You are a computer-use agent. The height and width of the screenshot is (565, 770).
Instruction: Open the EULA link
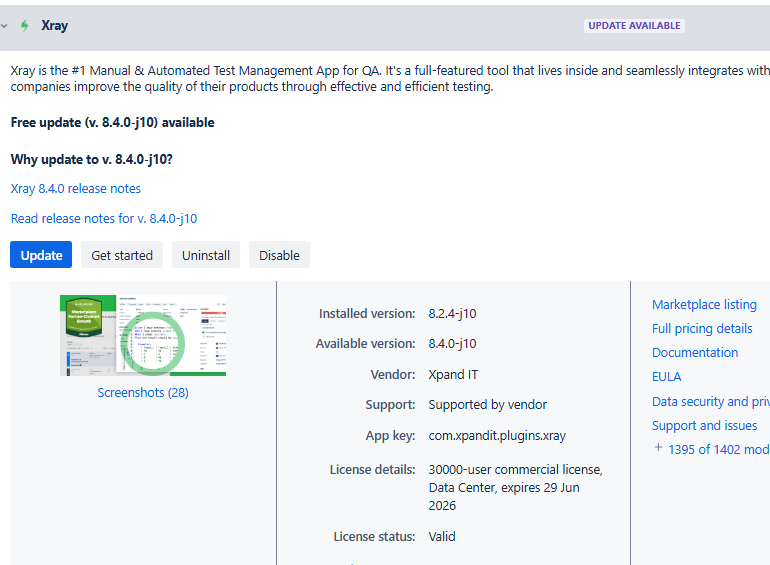coord(667,377)
